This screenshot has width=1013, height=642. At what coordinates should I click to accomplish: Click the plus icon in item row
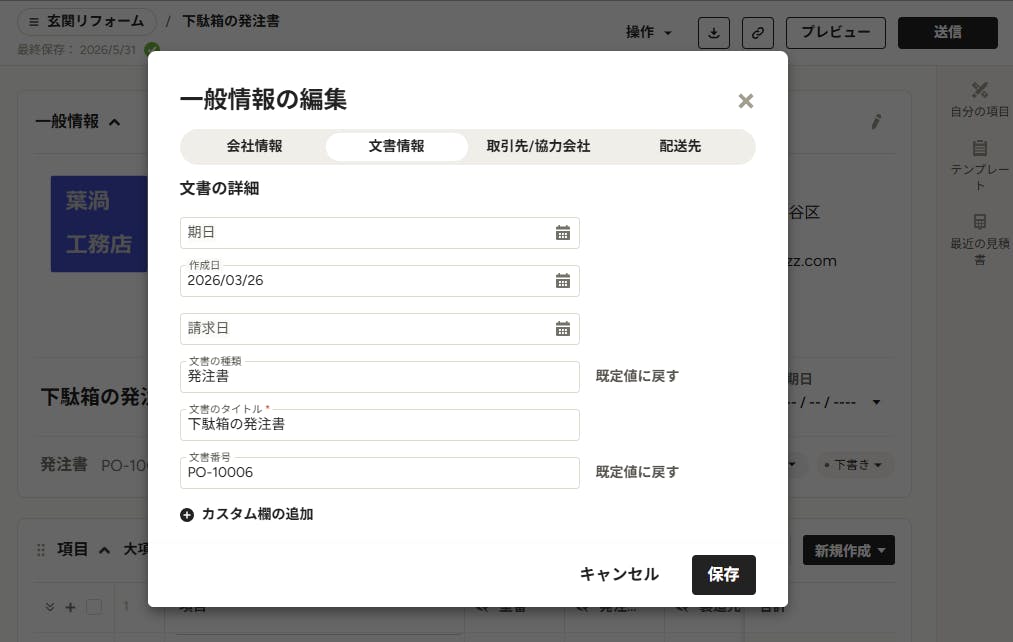(70, 607)
